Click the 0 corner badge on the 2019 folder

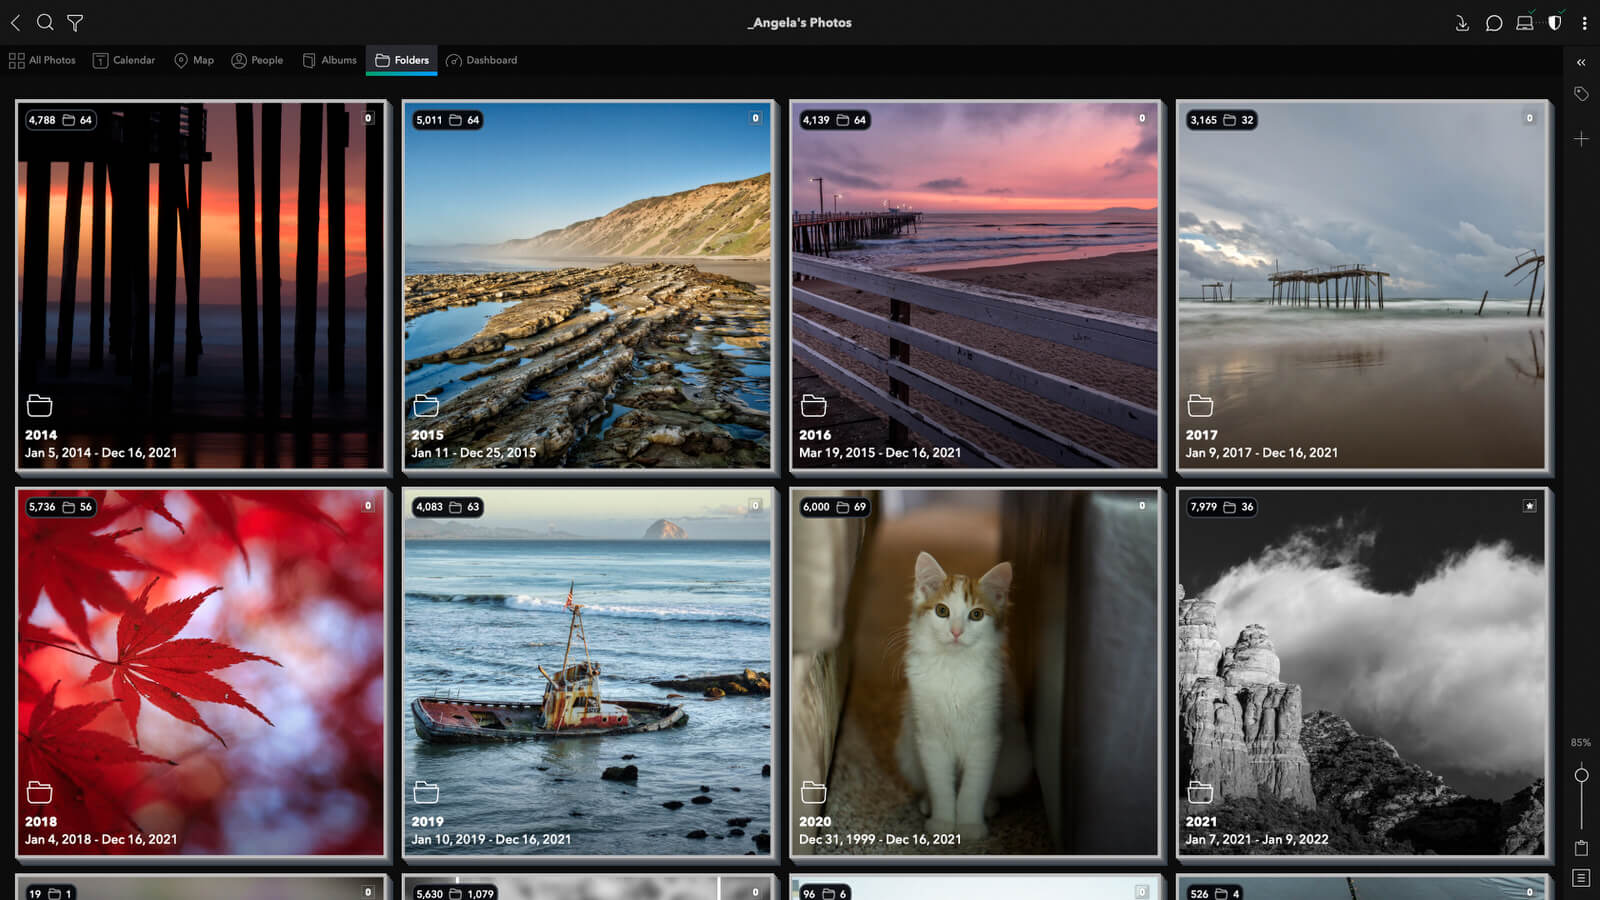click(755, 506)
